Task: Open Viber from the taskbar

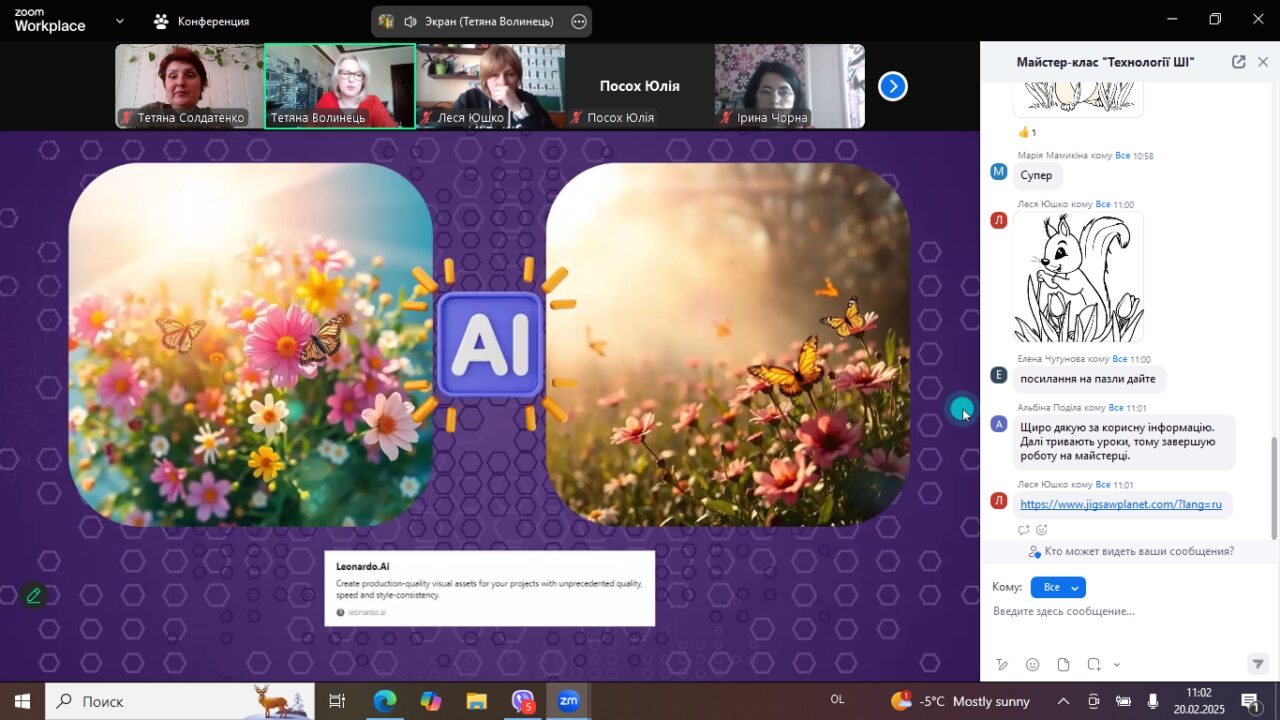Action: point(523,702)
